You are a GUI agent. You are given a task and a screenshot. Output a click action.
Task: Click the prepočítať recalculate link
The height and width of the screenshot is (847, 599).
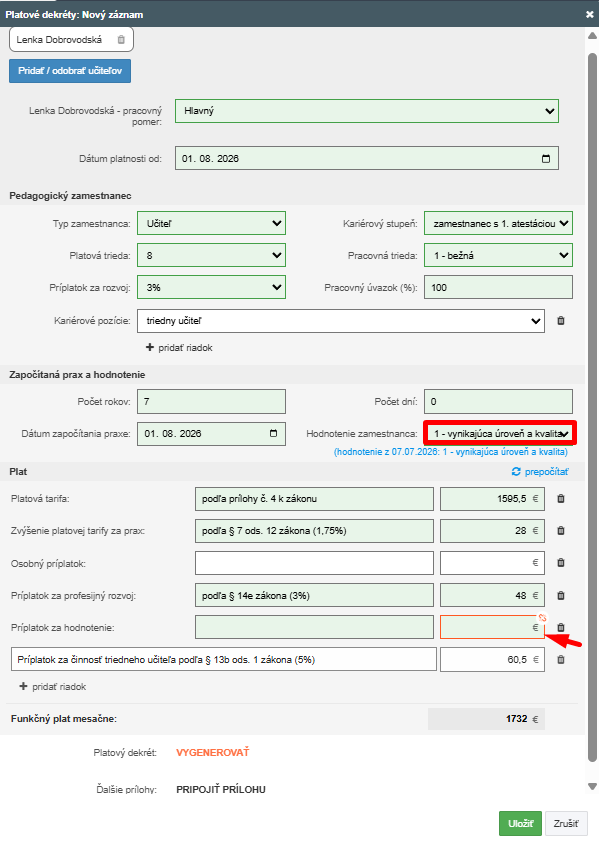(x=540, y=472)
